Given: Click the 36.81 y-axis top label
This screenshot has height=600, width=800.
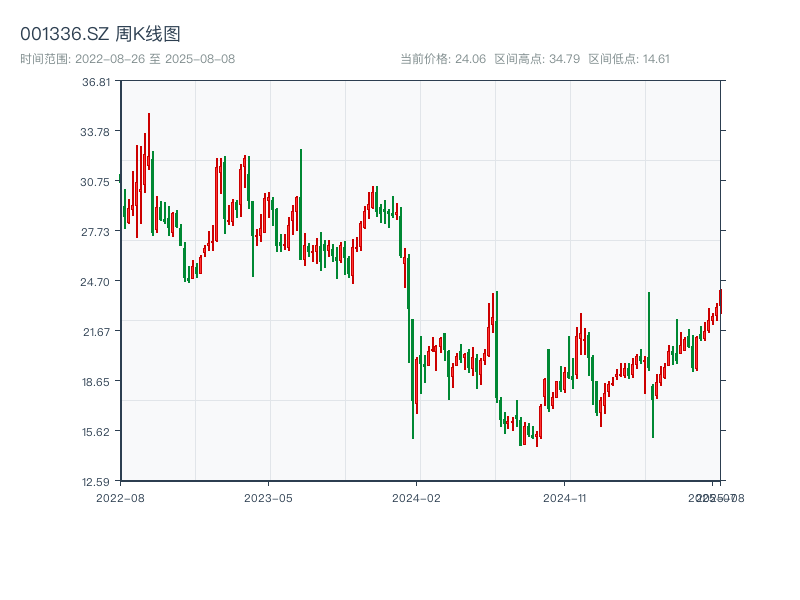Looking at the screenshot, I should point(96,82).
